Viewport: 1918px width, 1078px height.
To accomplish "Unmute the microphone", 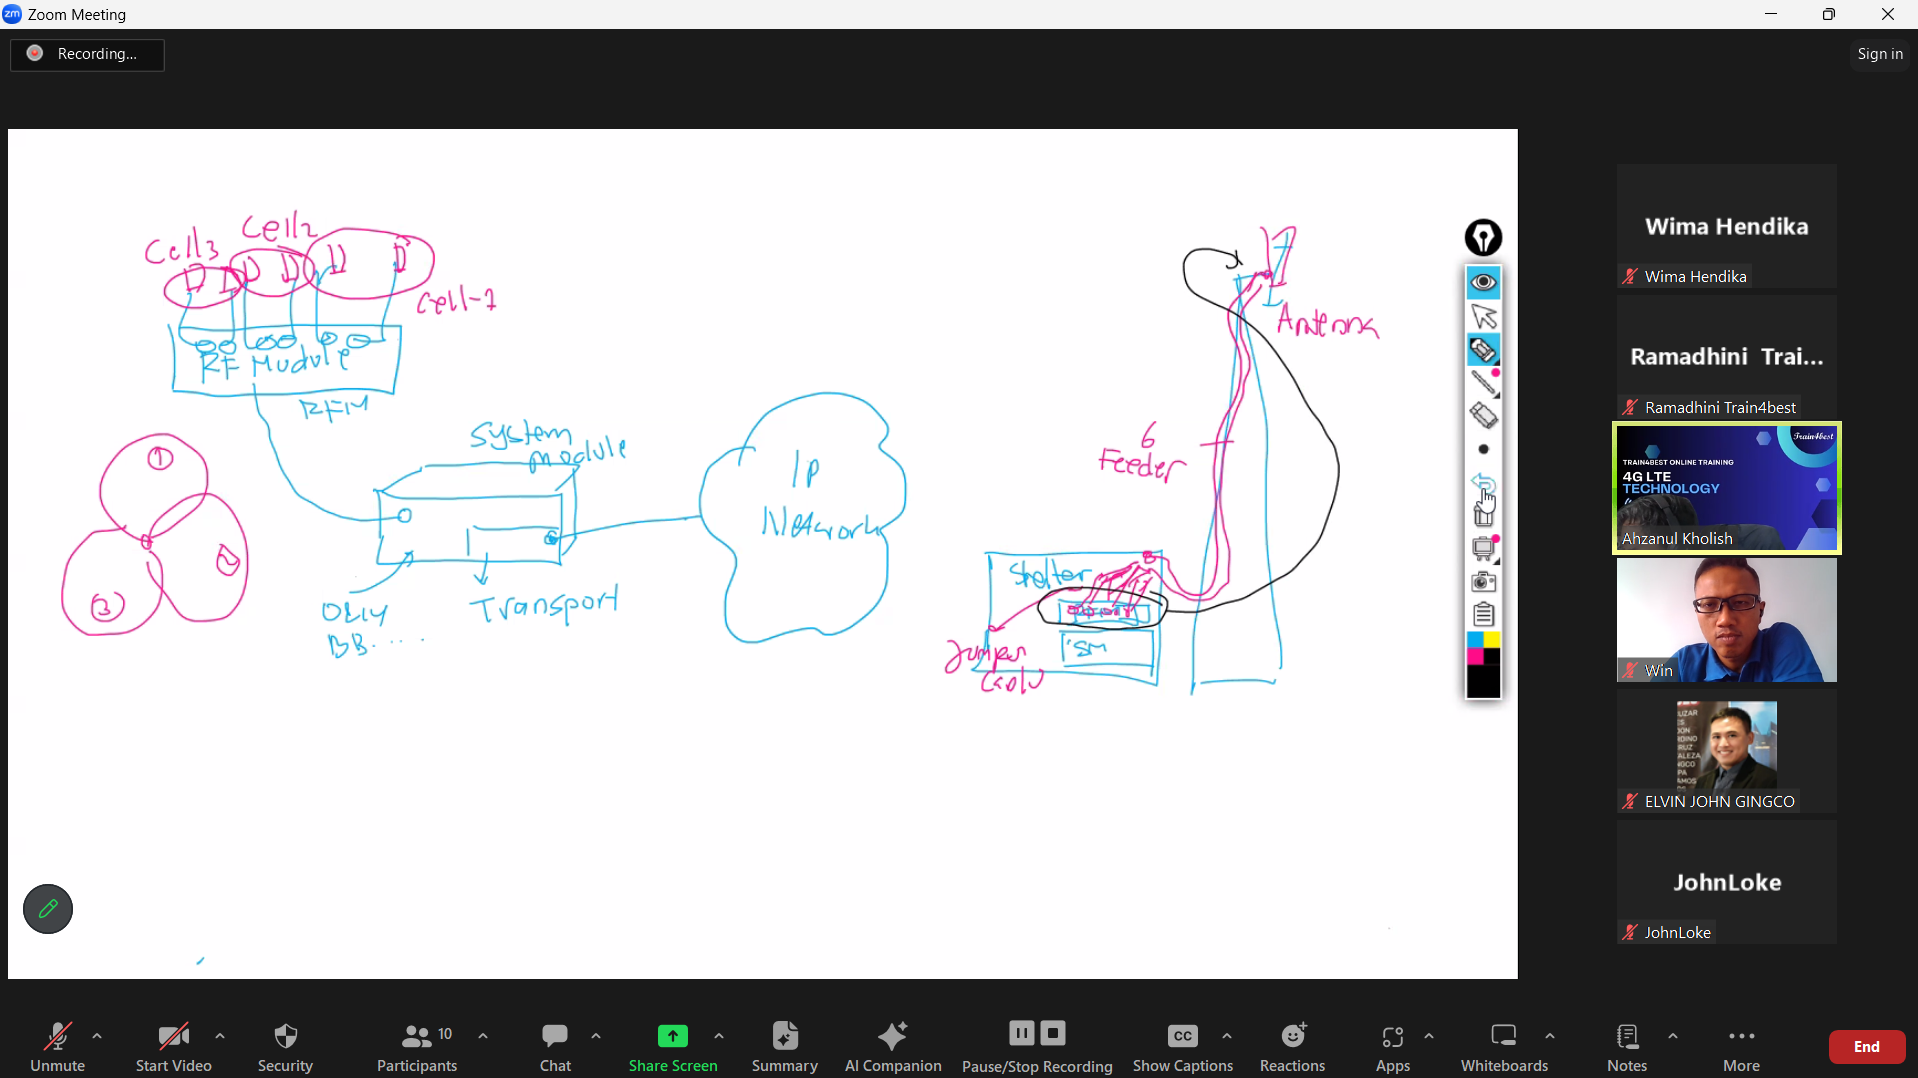I will pyautogui.click(x=58, y=1046).
